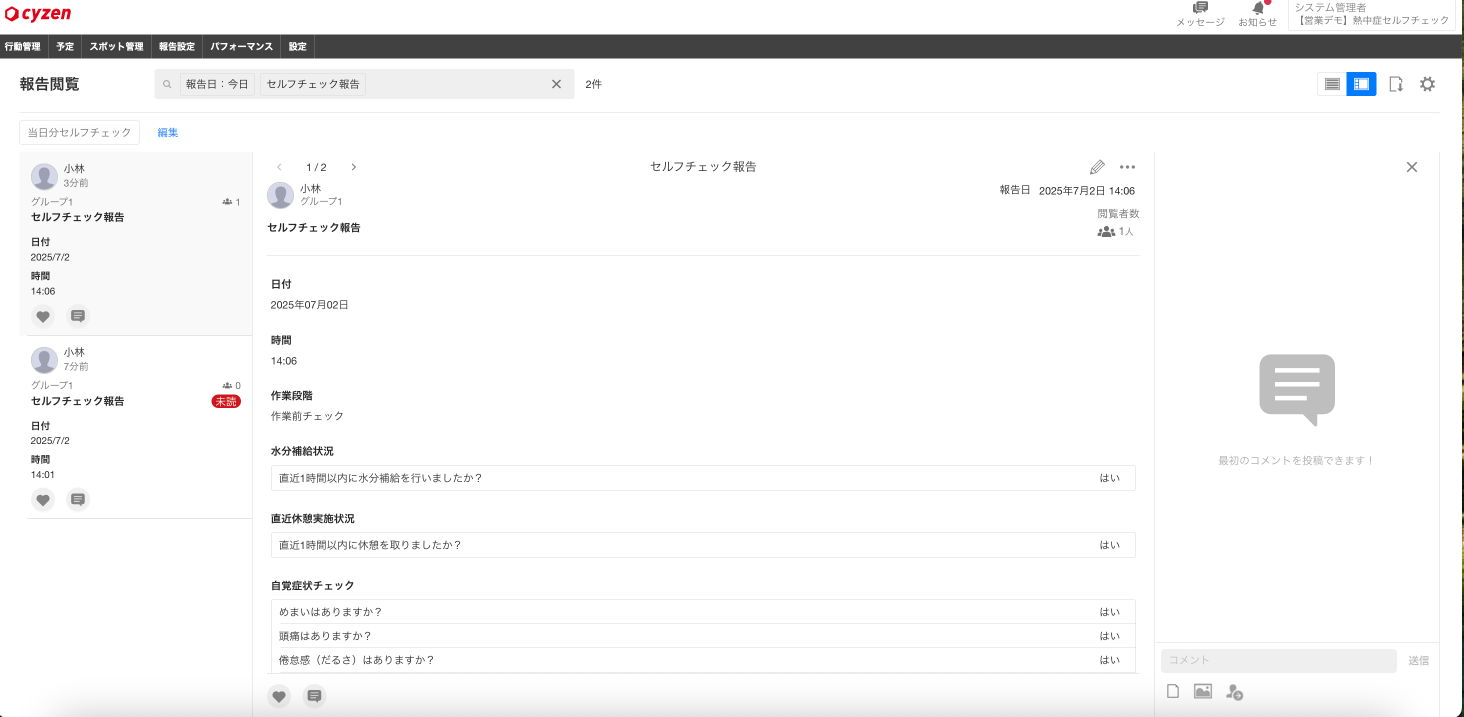
Task: Attach a file using document icon
Action: click(x=1174, y=691)
